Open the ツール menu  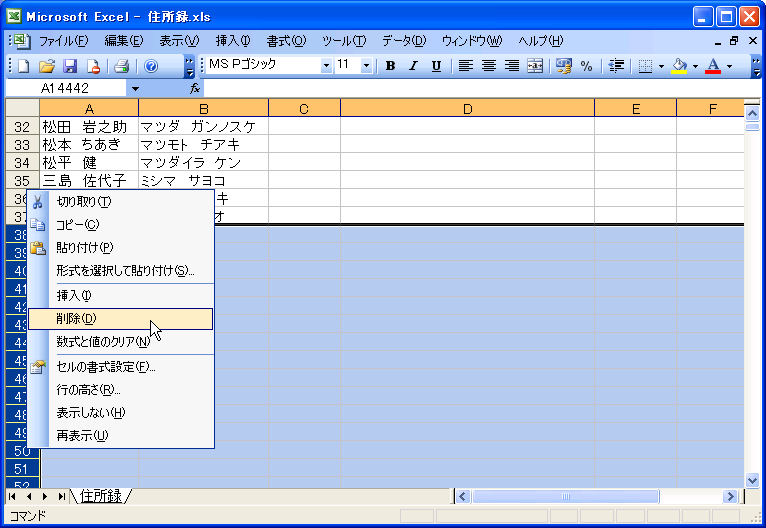[x=344, y=41]
